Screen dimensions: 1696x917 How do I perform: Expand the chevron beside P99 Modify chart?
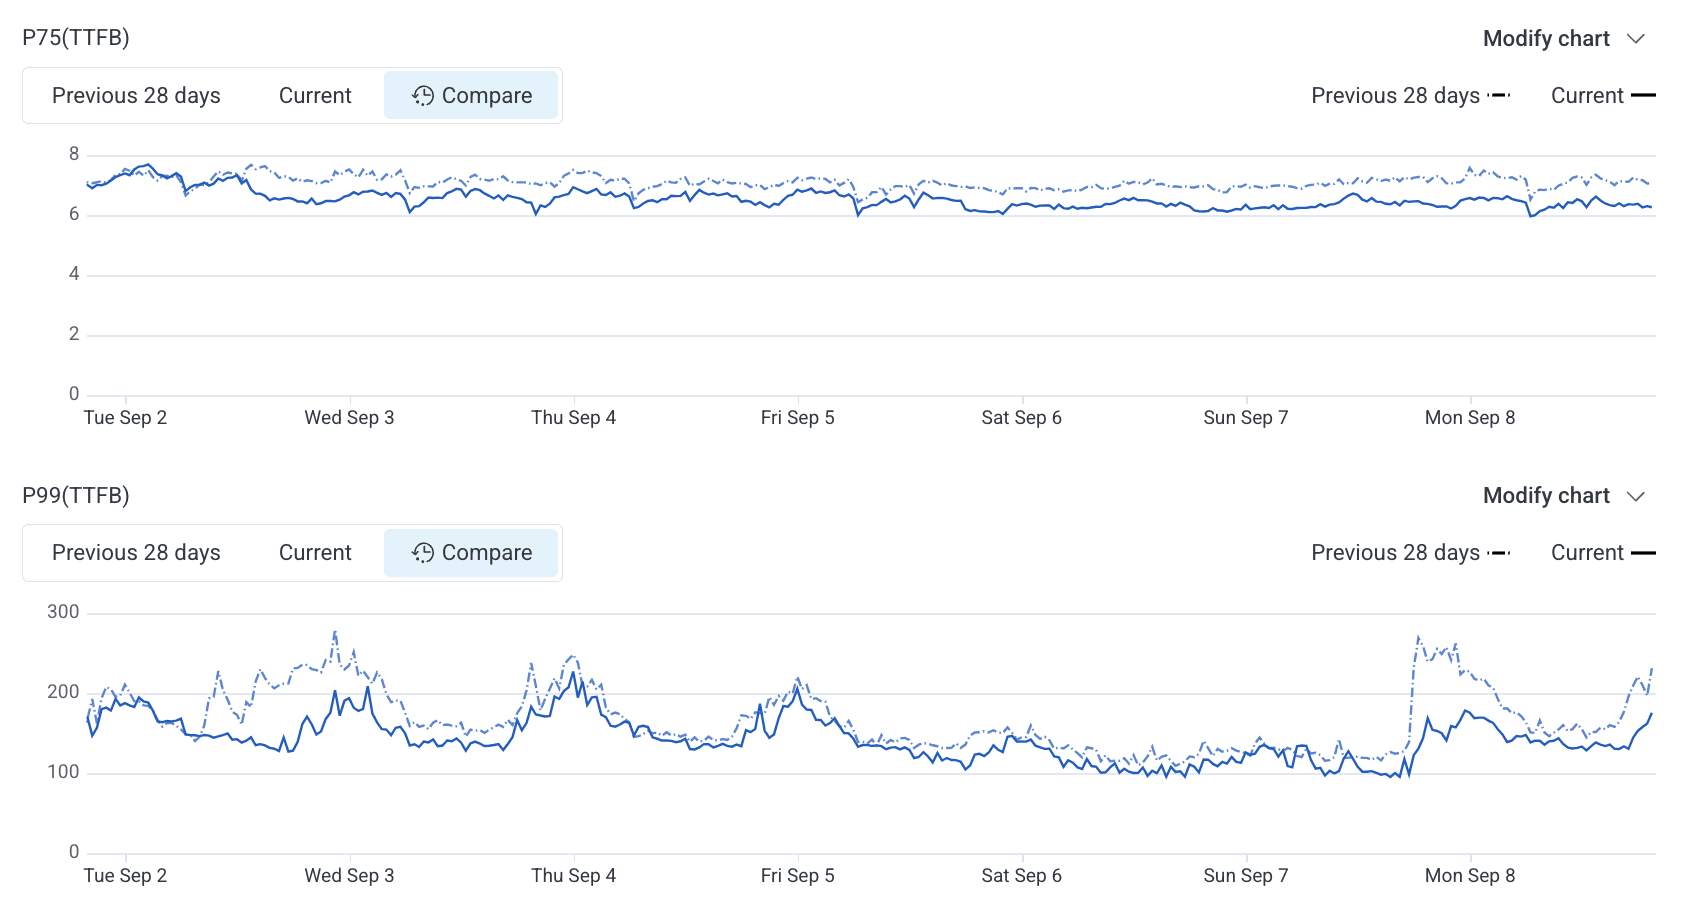(1636, 497)
